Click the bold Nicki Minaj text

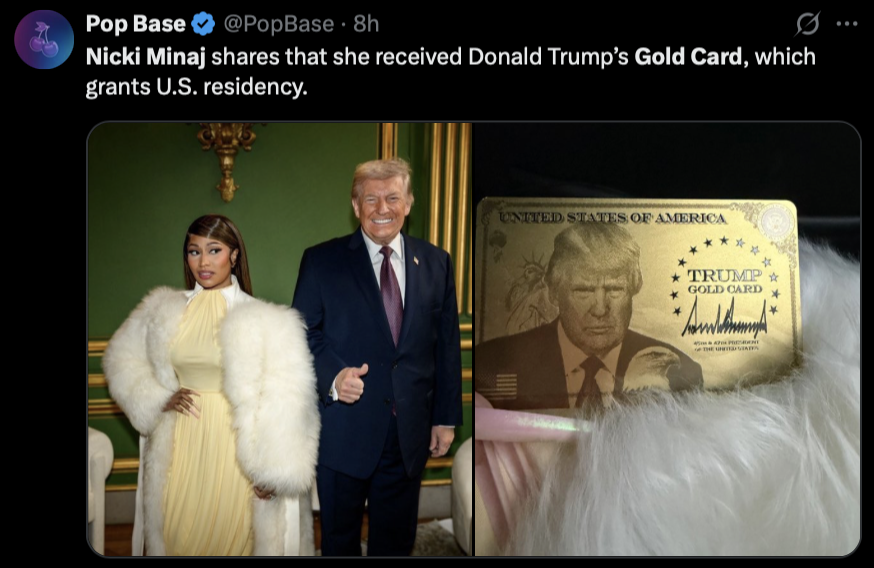(x=145, y=56)
